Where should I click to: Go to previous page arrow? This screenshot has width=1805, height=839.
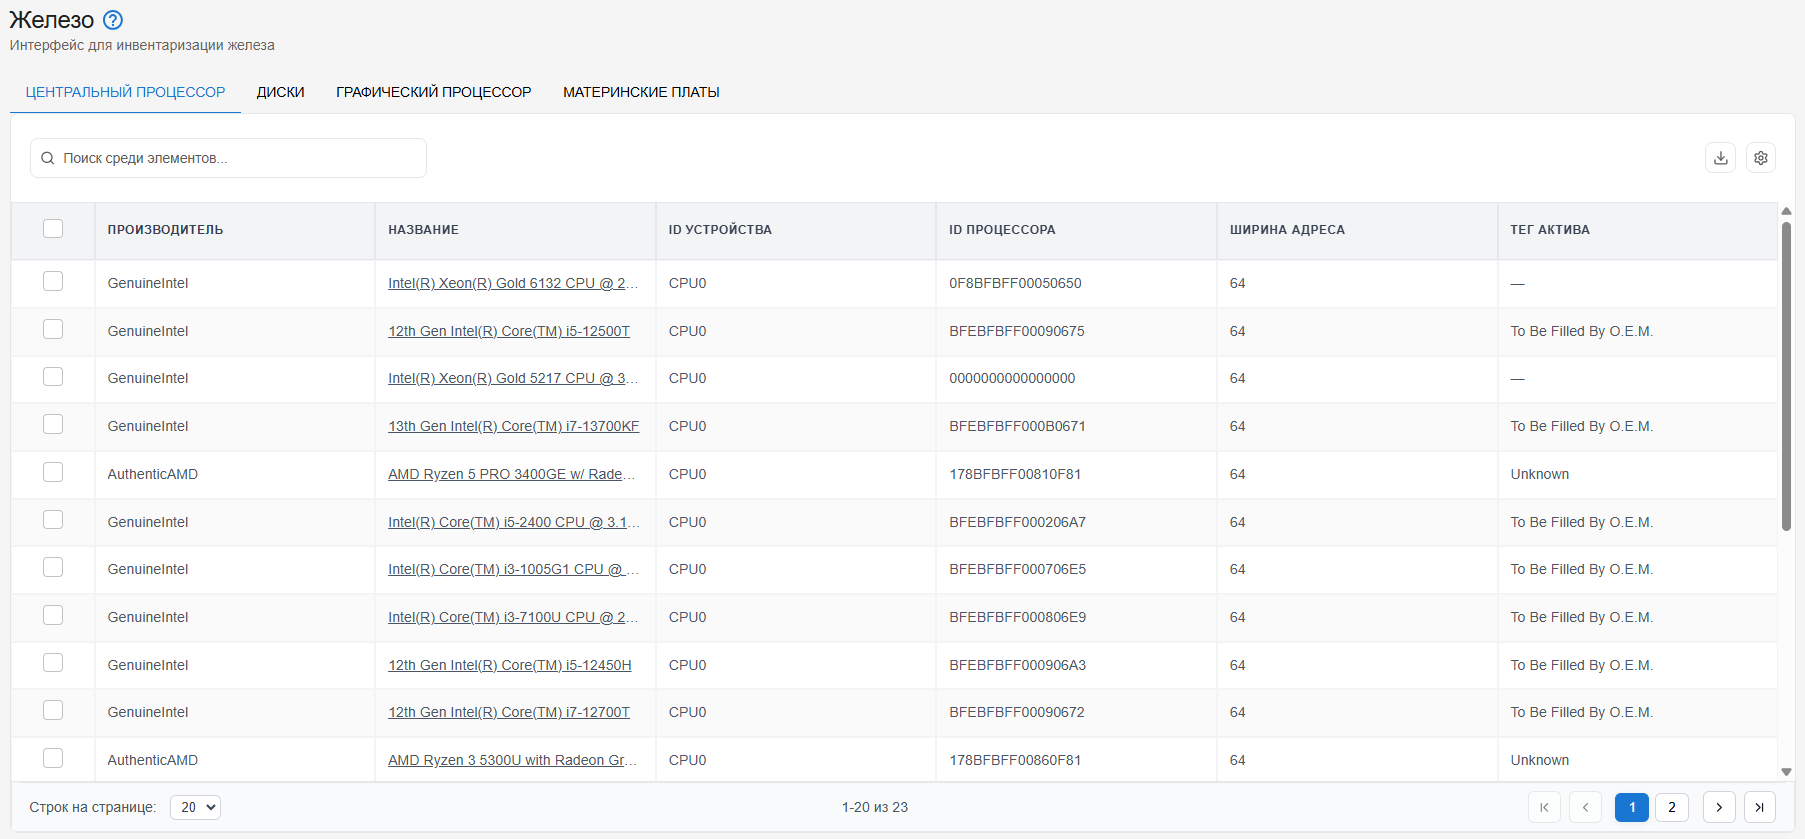click(x=1585, y=807)
